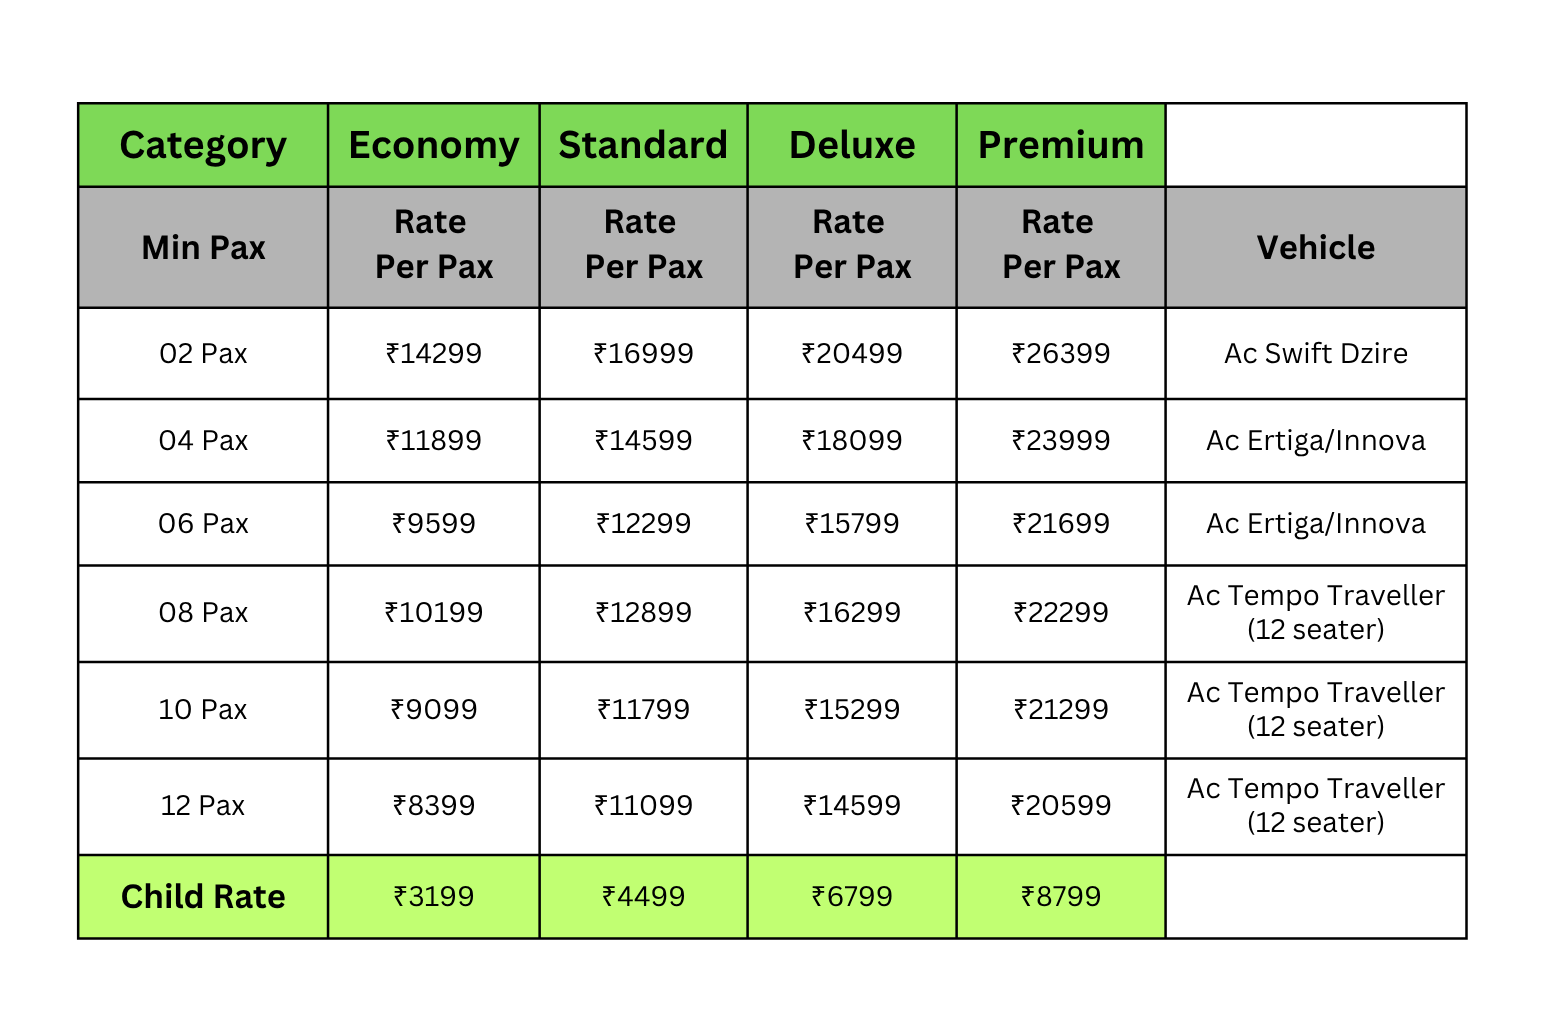Click the Deluxe header cell

852,145
